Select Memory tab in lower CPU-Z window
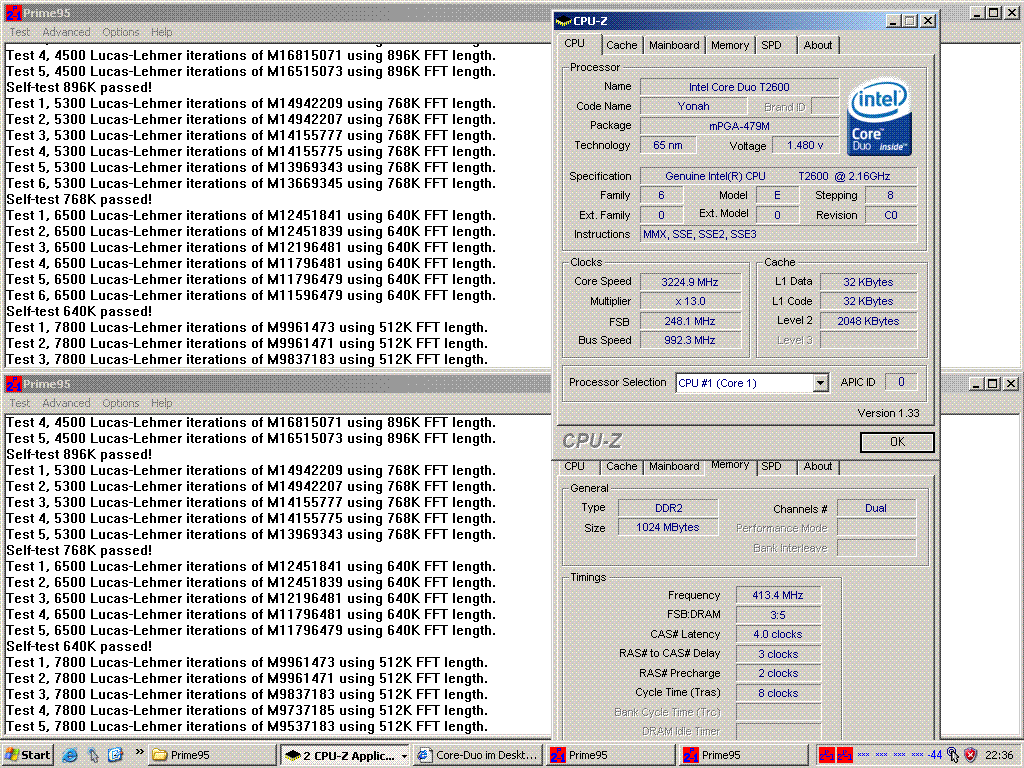The height and width of the screenshot is (768, 1024). tap(729, 465)
